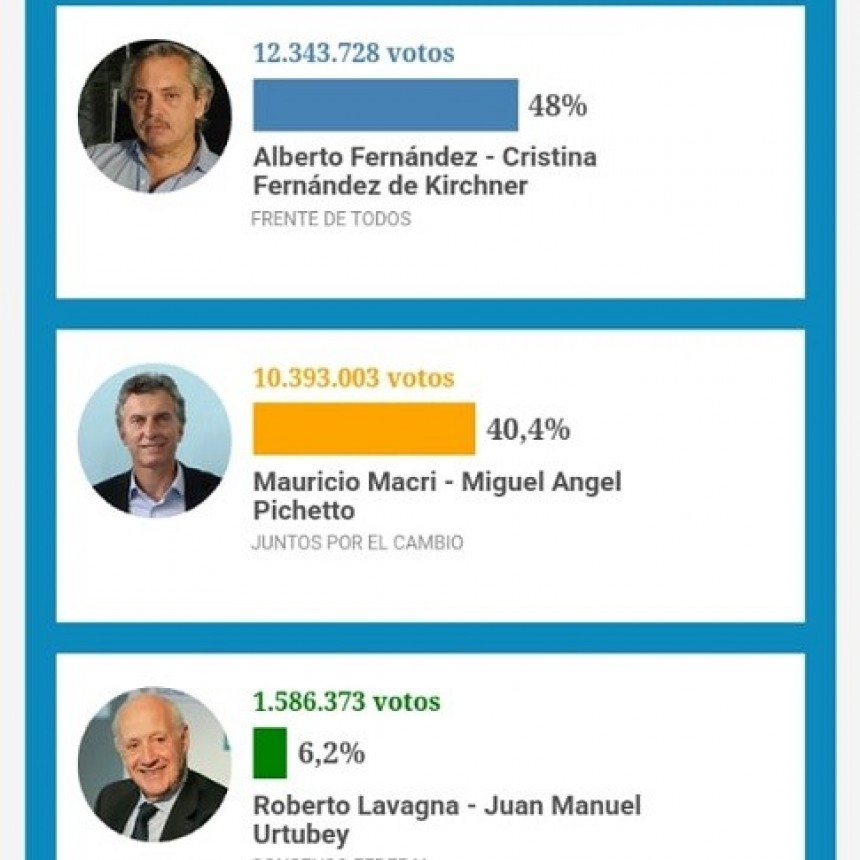Open Mauricio Macri - Miguel Angel Pichetto name
Viewport: 860px width, 860px height.
pos(437,496)
